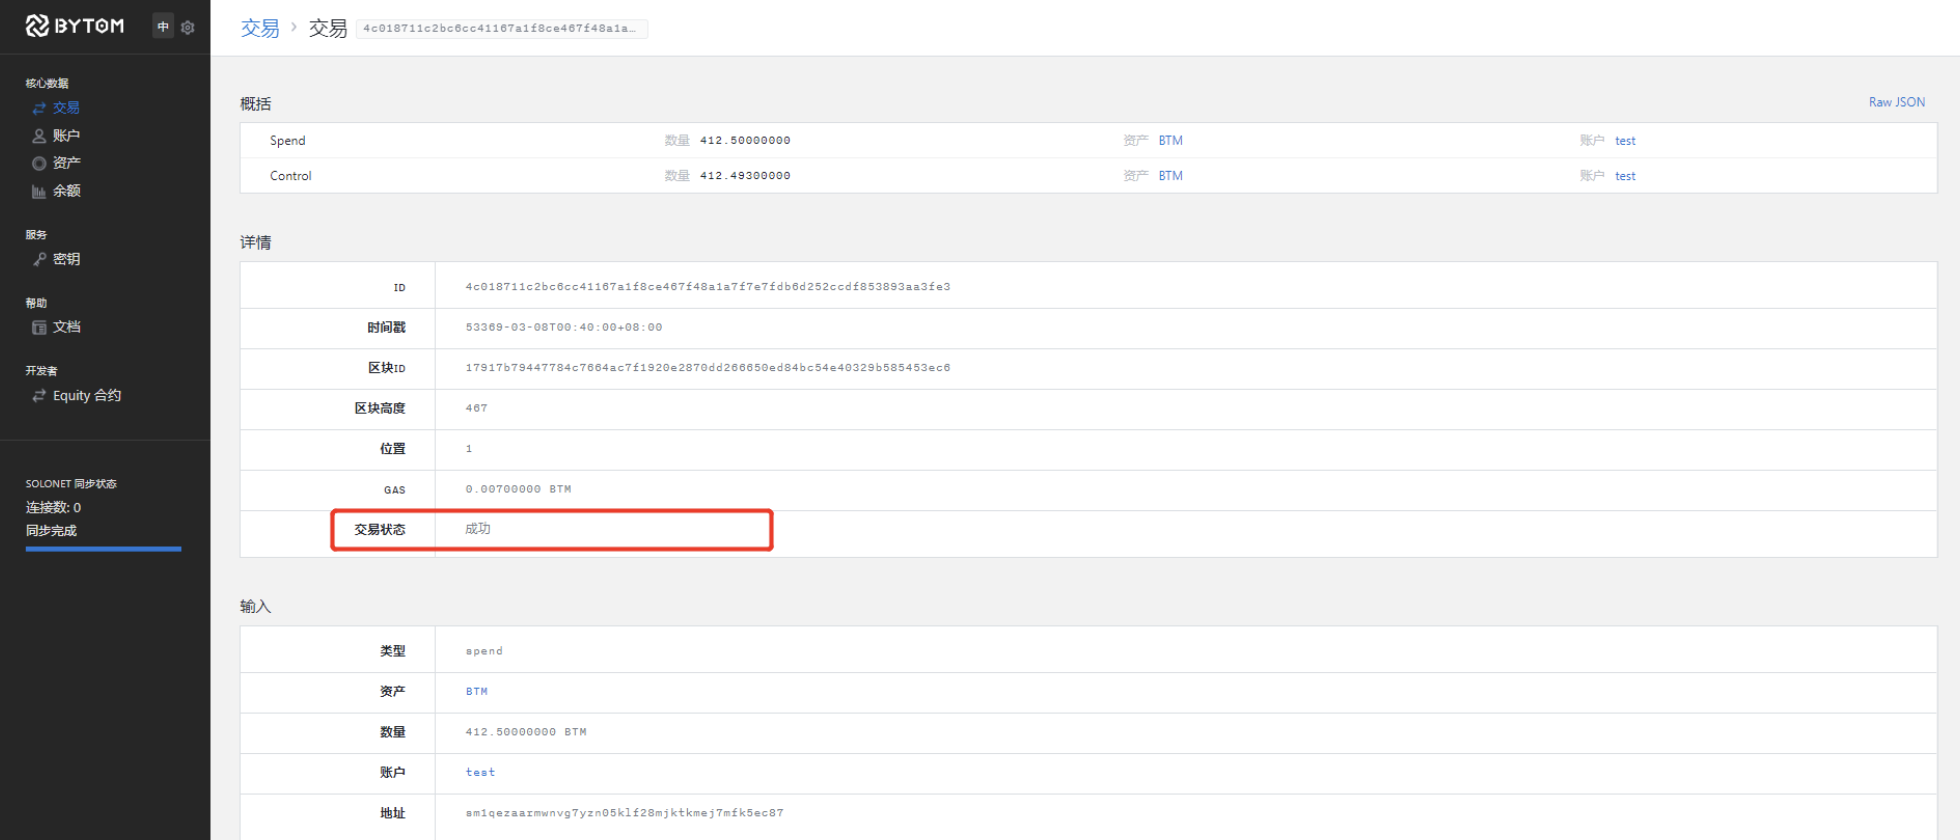Open the Raw JSON link
The height and width of the screenshot is (840, 1960).
click(x=1896, y=102)
